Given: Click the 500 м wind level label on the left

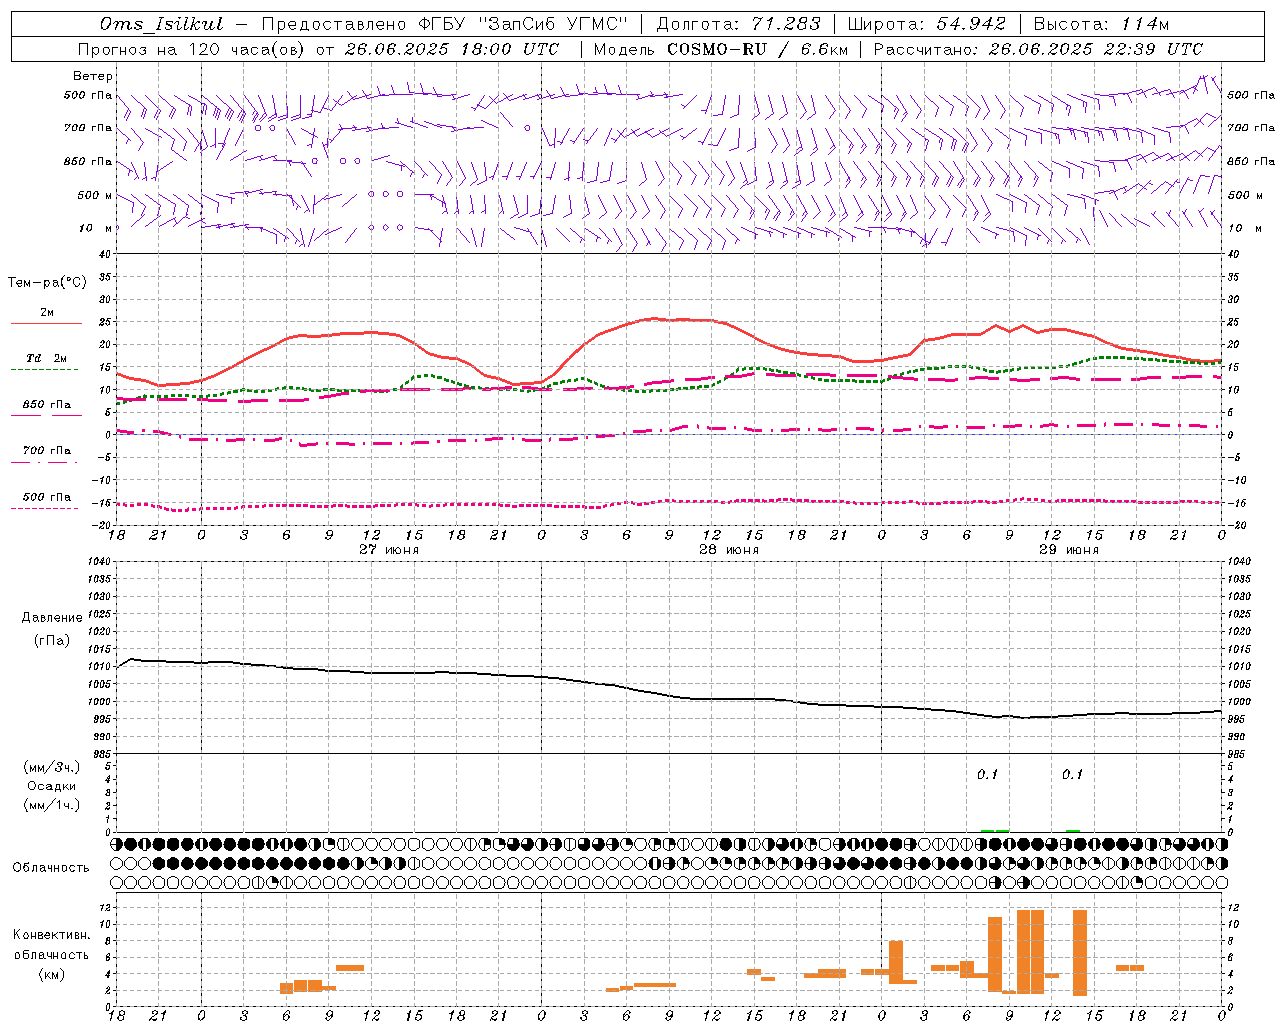Looking at the screenshot, I should [95, 195].
